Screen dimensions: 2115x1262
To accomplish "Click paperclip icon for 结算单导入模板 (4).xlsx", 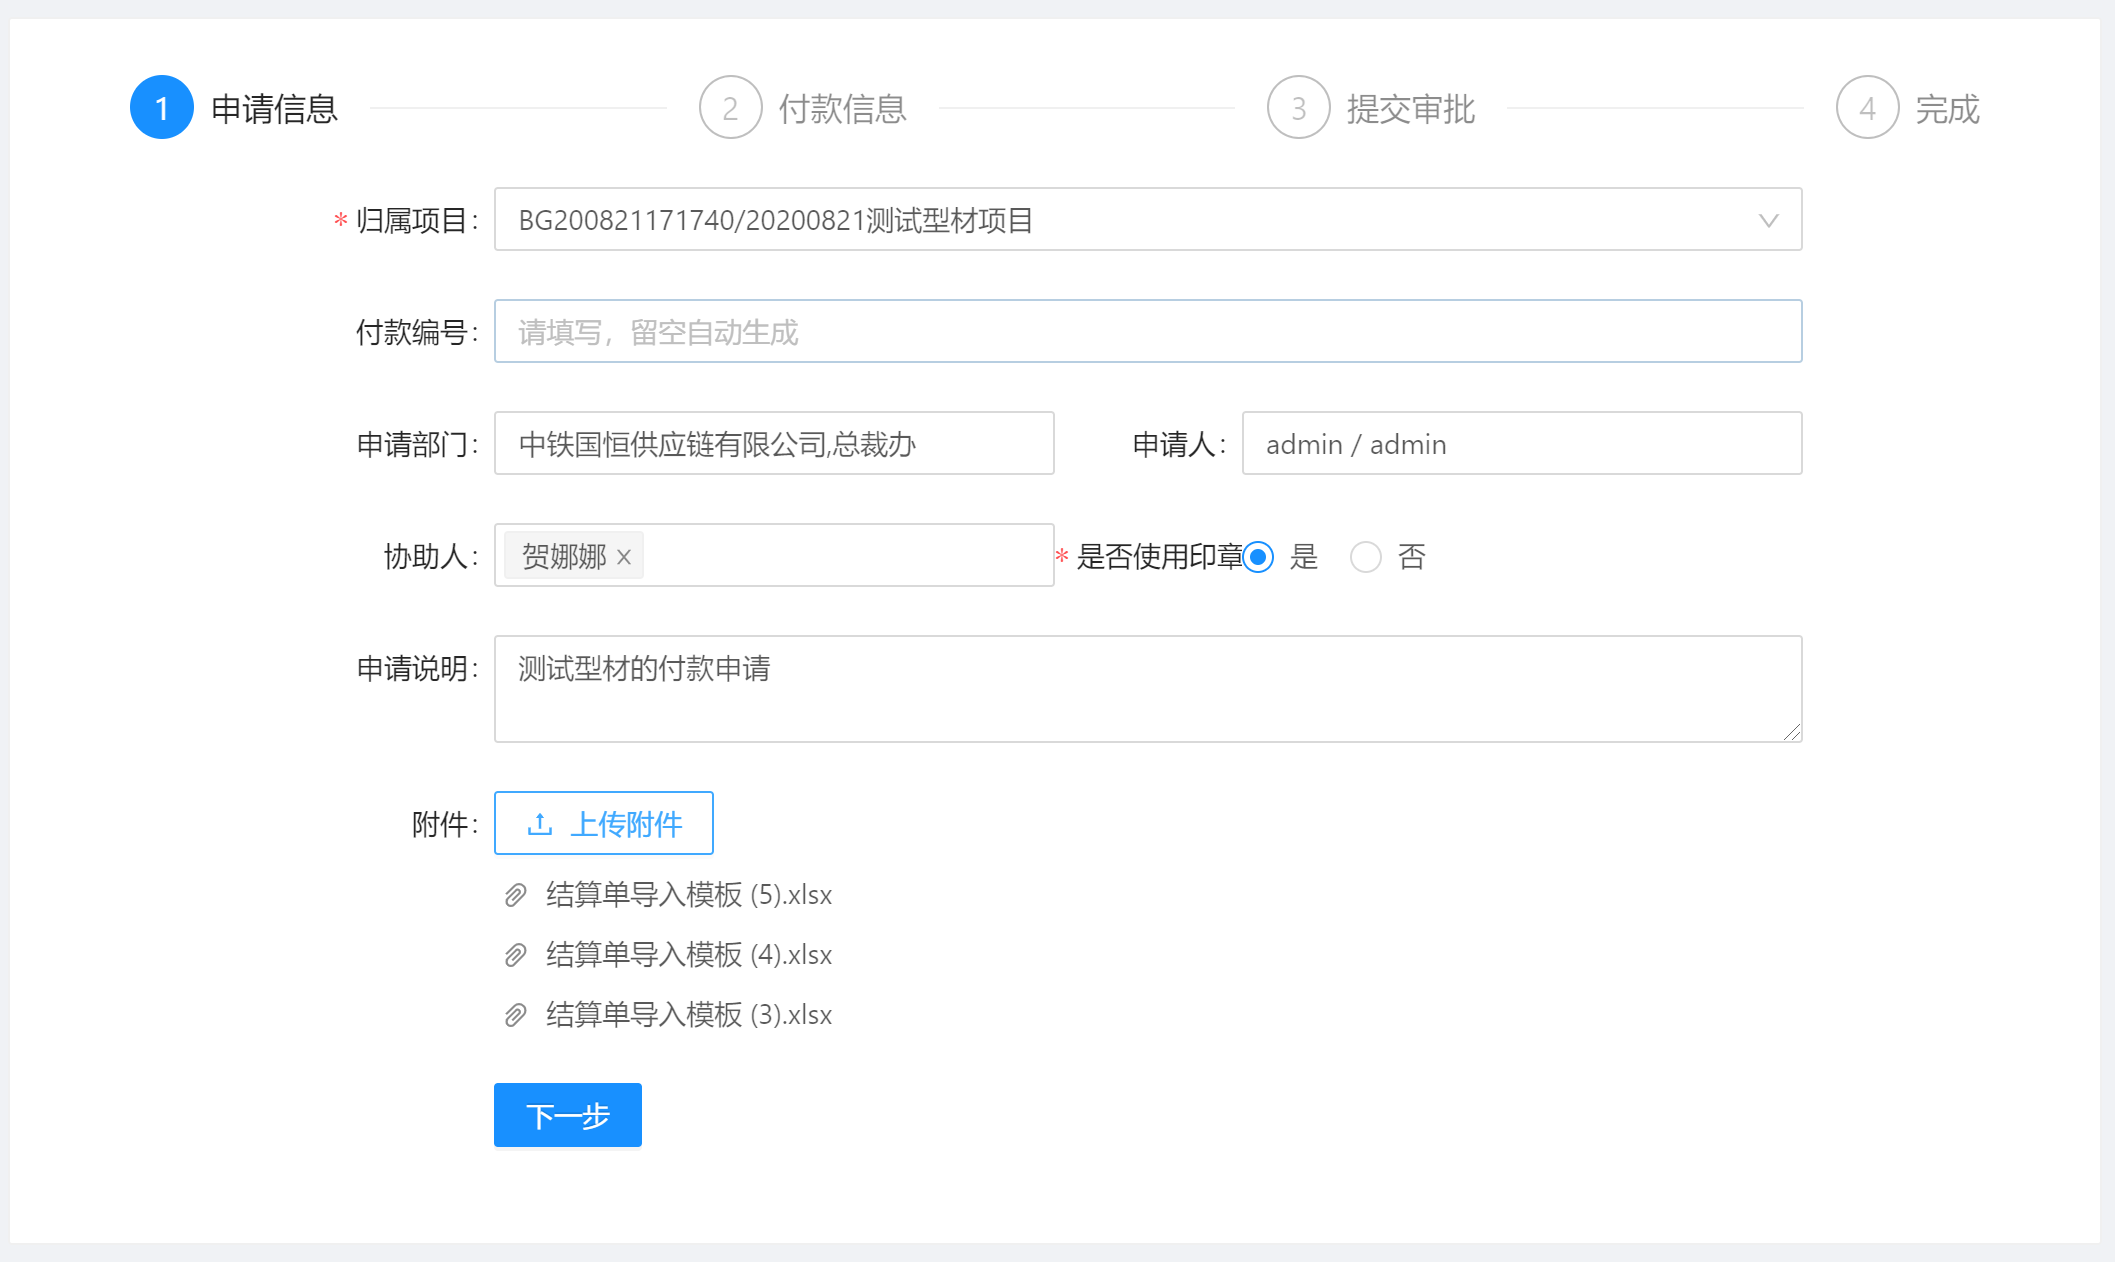I will point(515,955).
